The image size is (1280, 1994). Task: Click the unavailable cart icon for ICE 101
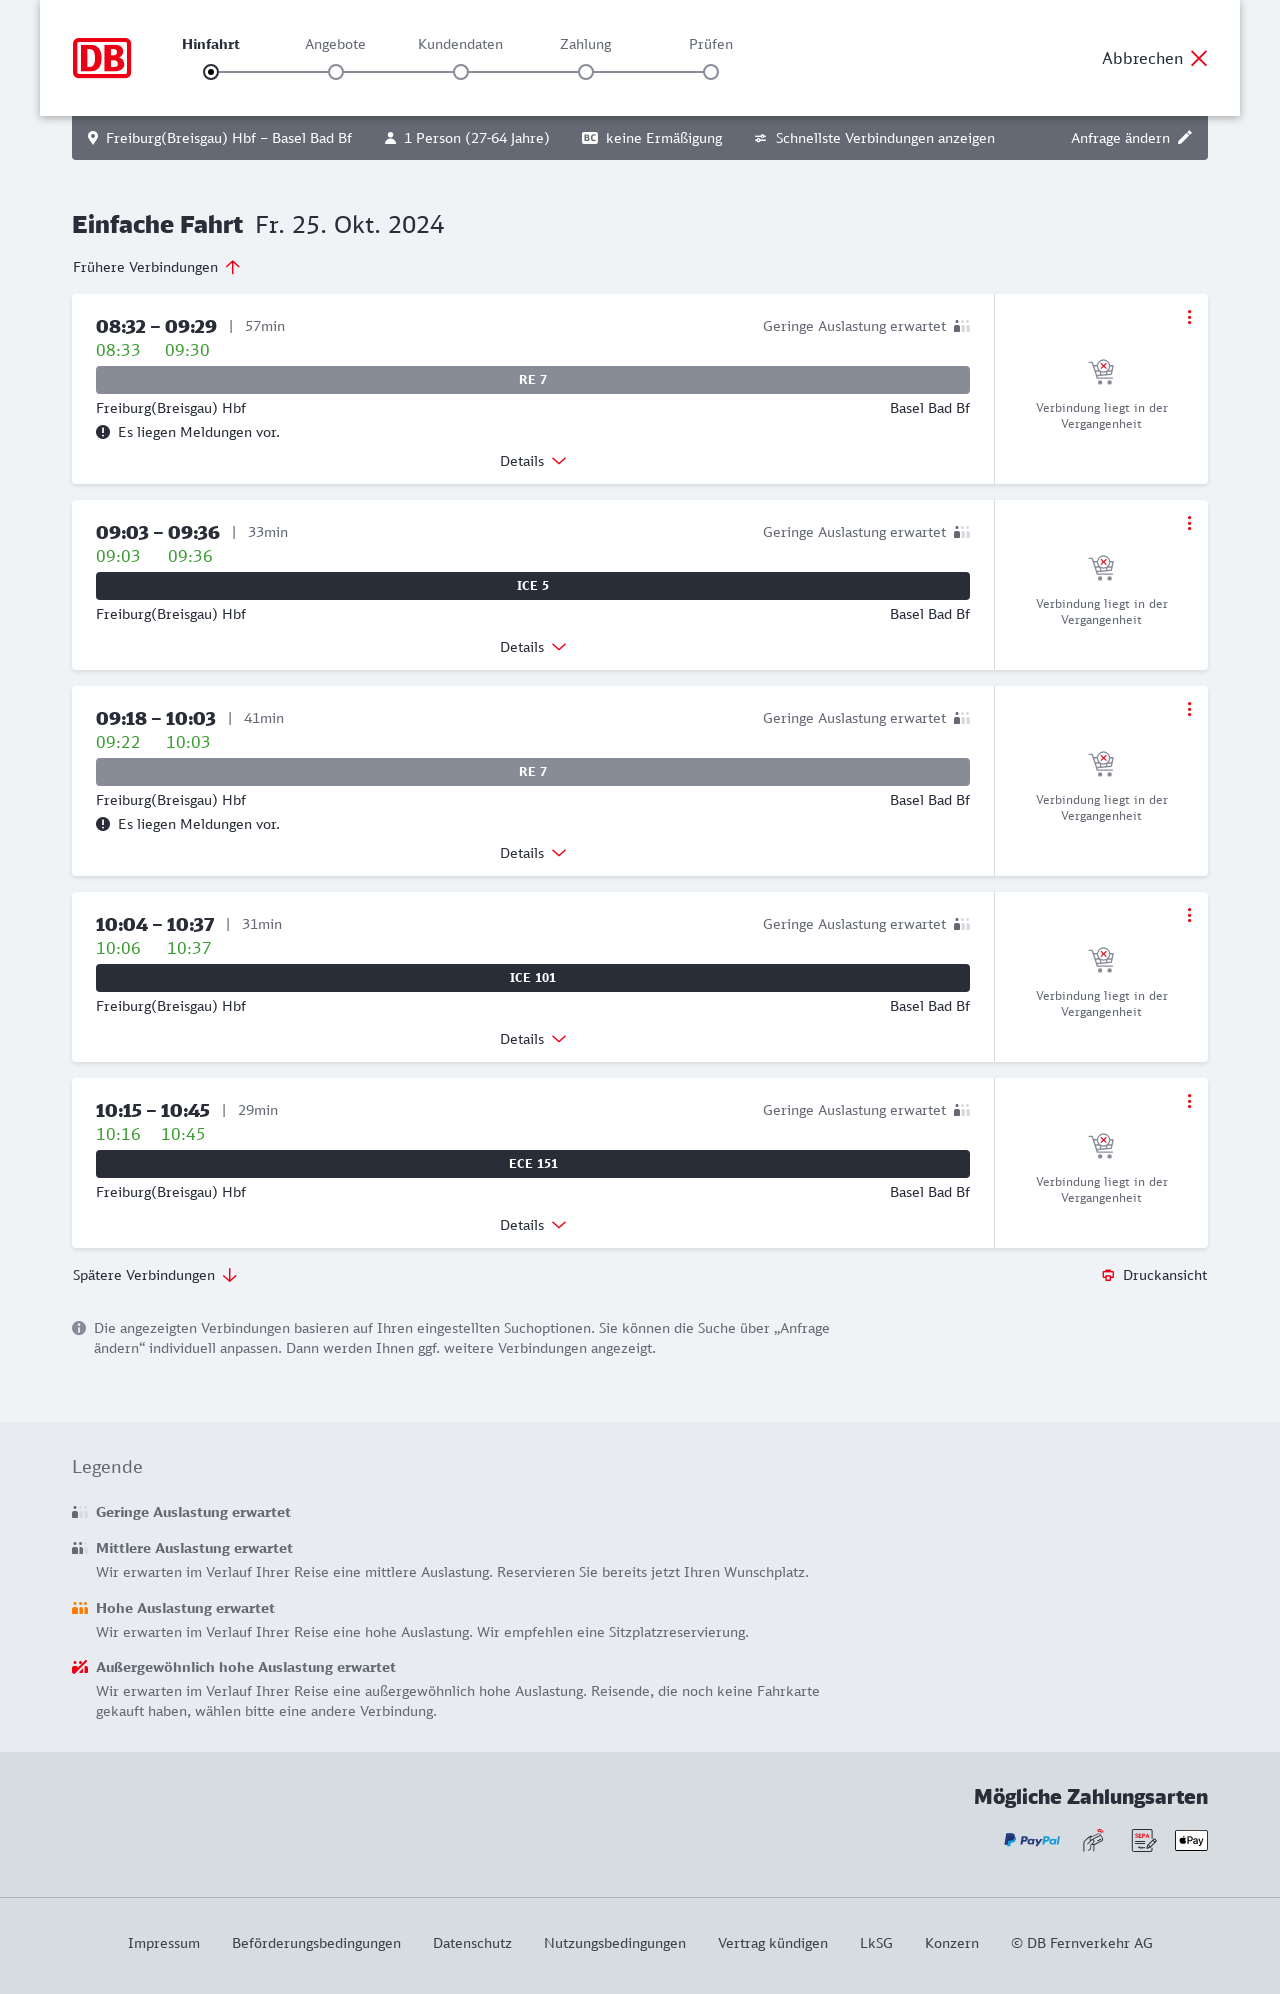1101,960
